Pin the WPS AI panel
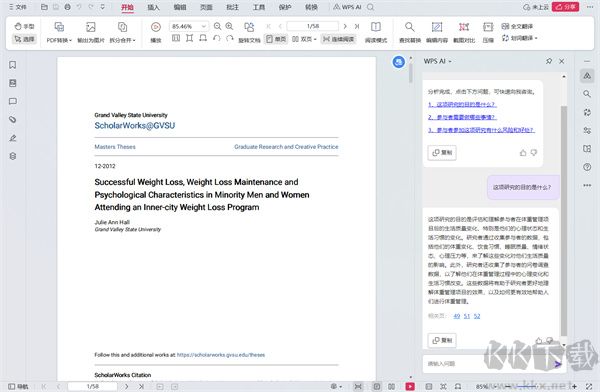 click(549, 61)
